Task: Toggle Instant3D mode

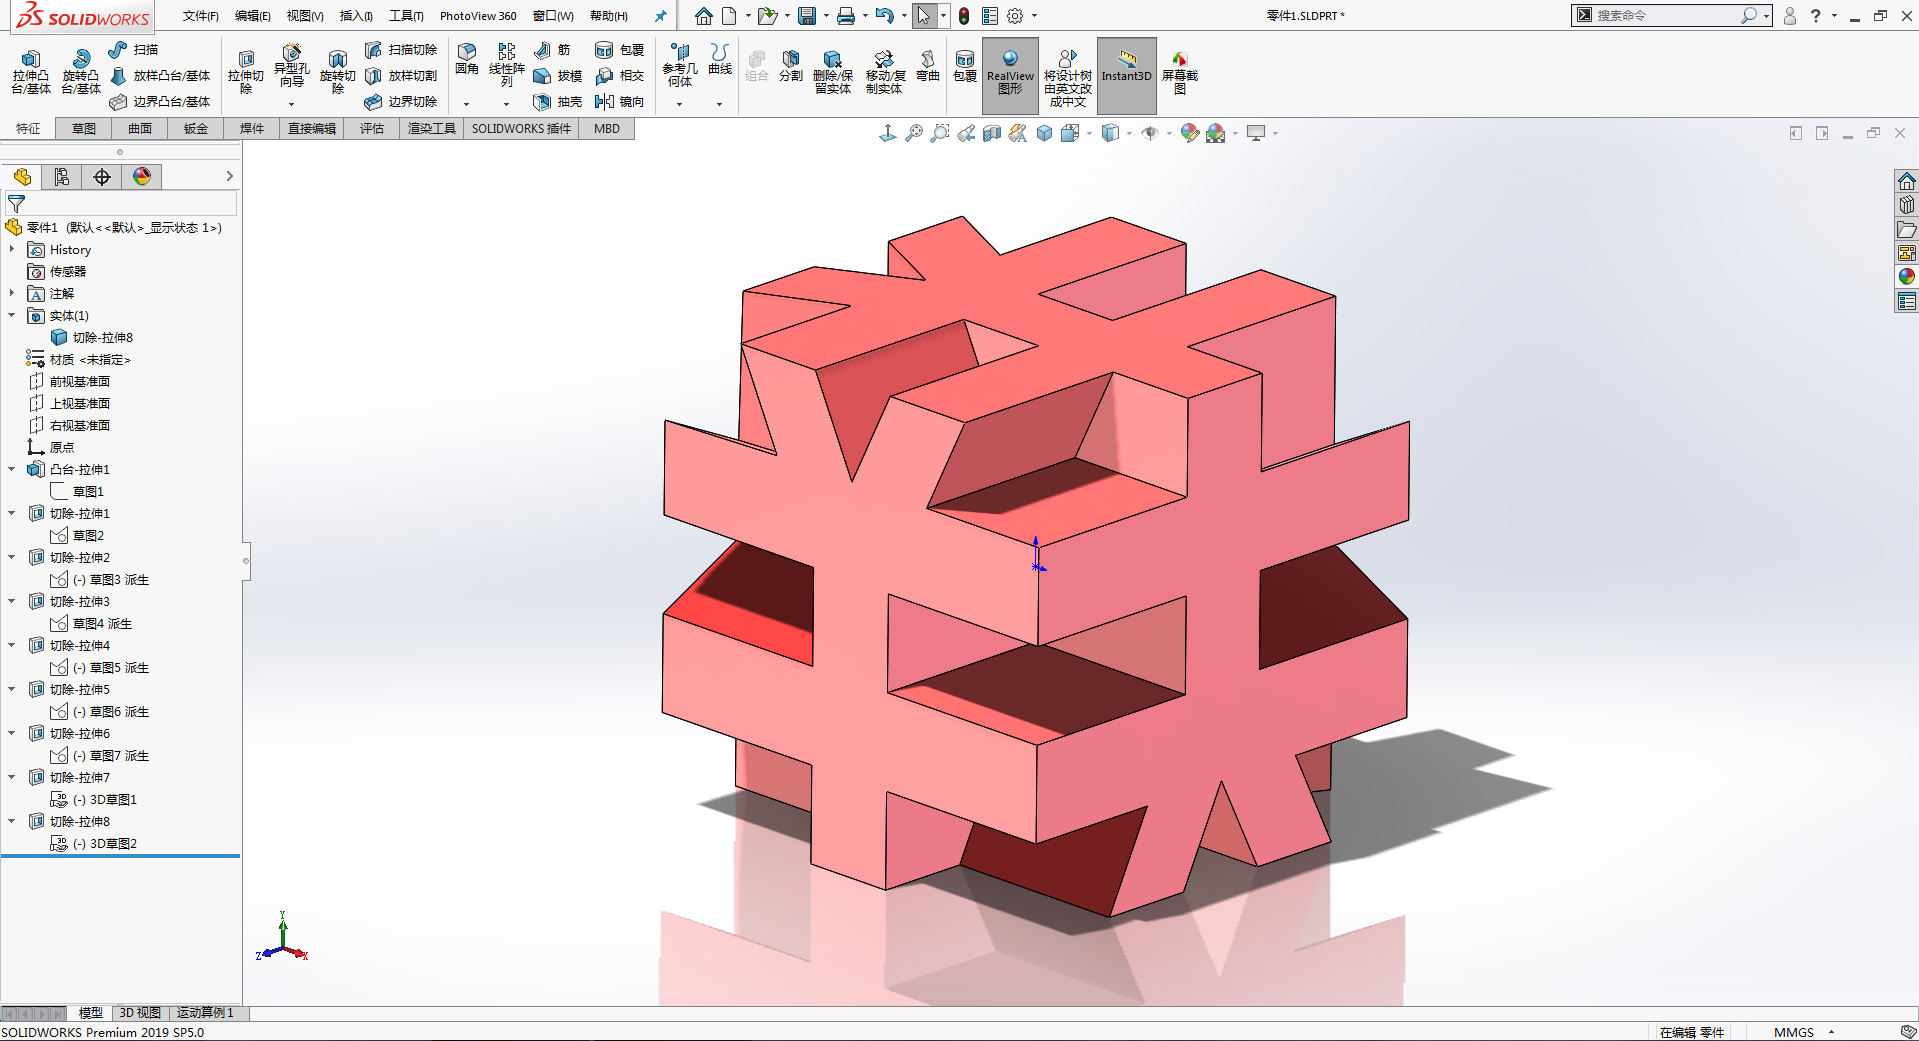Action: coord(1127,74)
